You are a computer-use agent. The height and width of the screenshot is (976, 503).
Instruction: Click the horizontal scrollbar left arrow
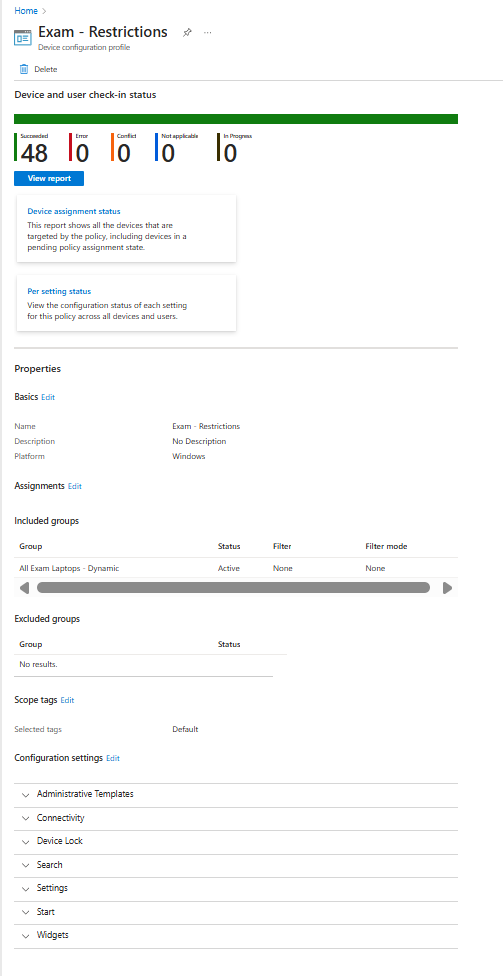coord(24,588)
